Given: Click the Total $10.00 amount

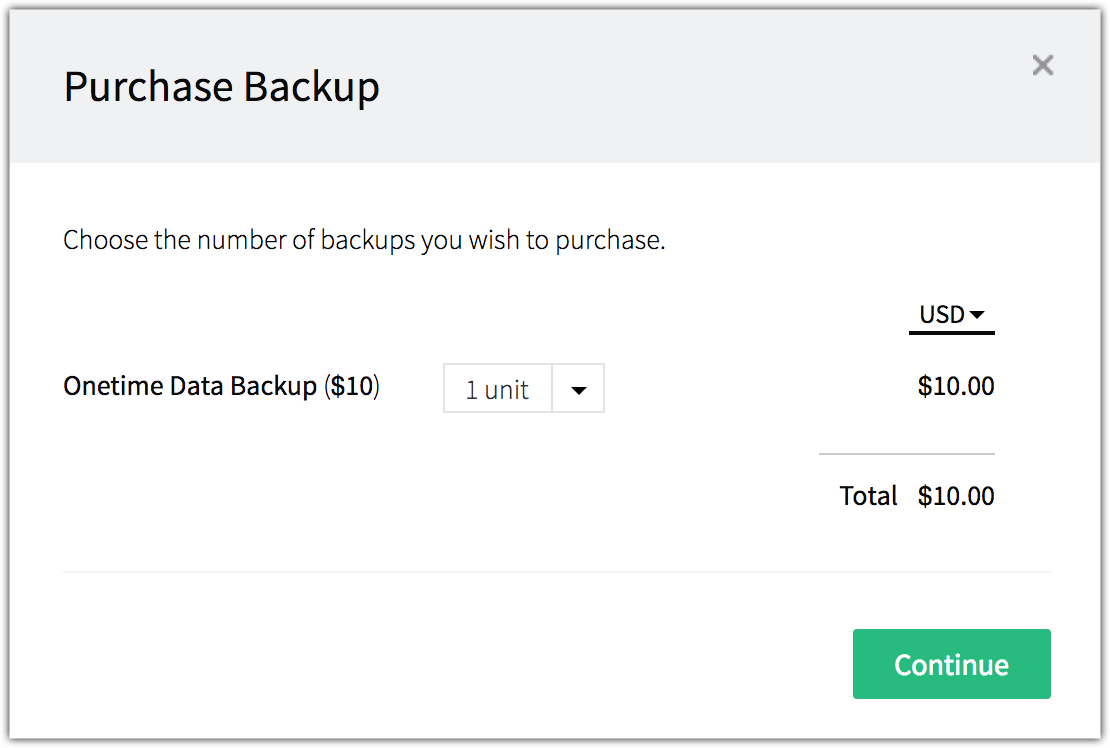Looking at the screenshot, I should pyautogui.click(x=956, y=496).
